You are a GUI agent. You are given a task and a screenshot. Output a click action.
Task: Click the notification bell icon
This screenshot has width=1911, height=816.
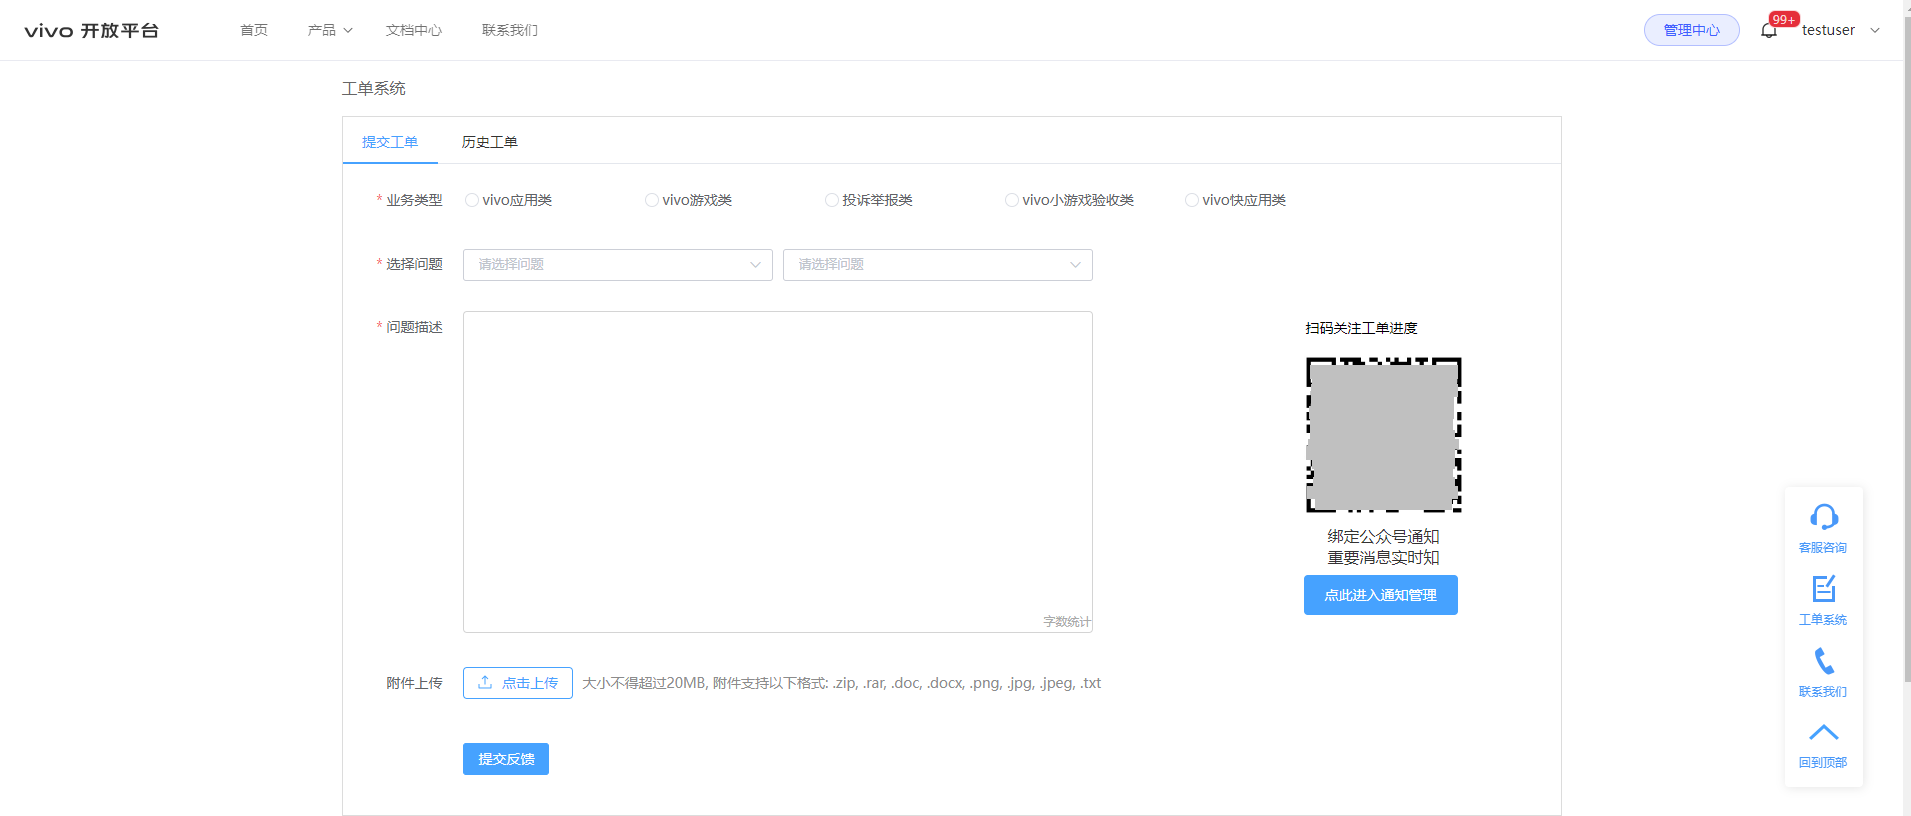[1769, 30]
